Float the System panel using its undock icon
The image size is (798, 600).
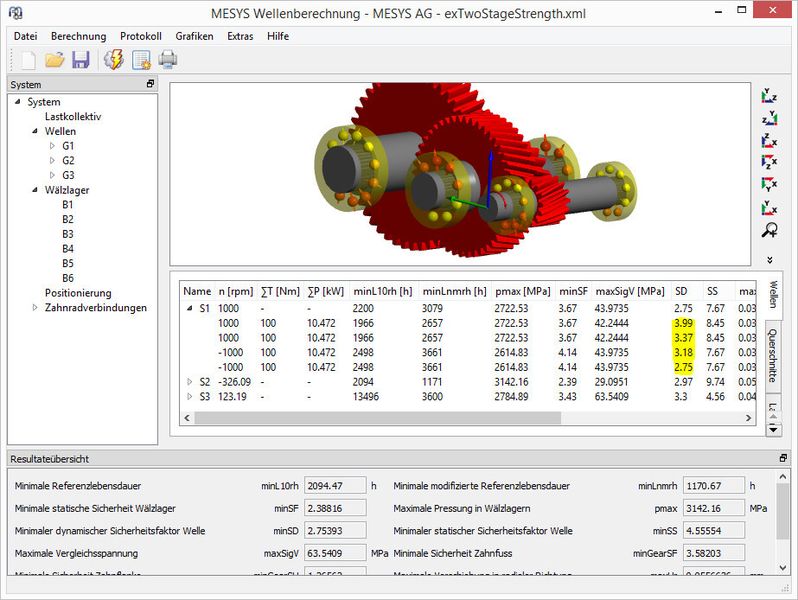tap(150, 85)
